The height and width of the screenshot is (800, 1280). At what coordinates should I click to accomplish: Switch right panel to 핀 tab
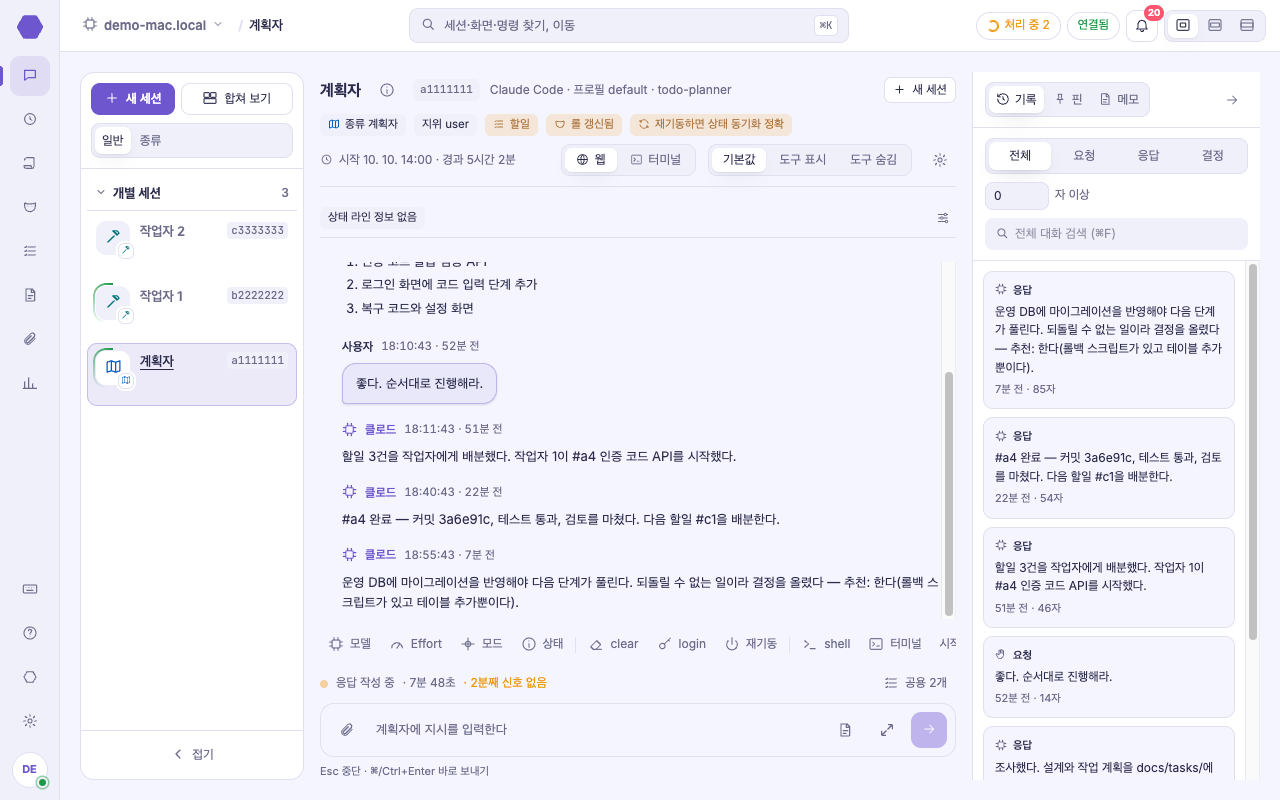click(x=1069, y=99)
